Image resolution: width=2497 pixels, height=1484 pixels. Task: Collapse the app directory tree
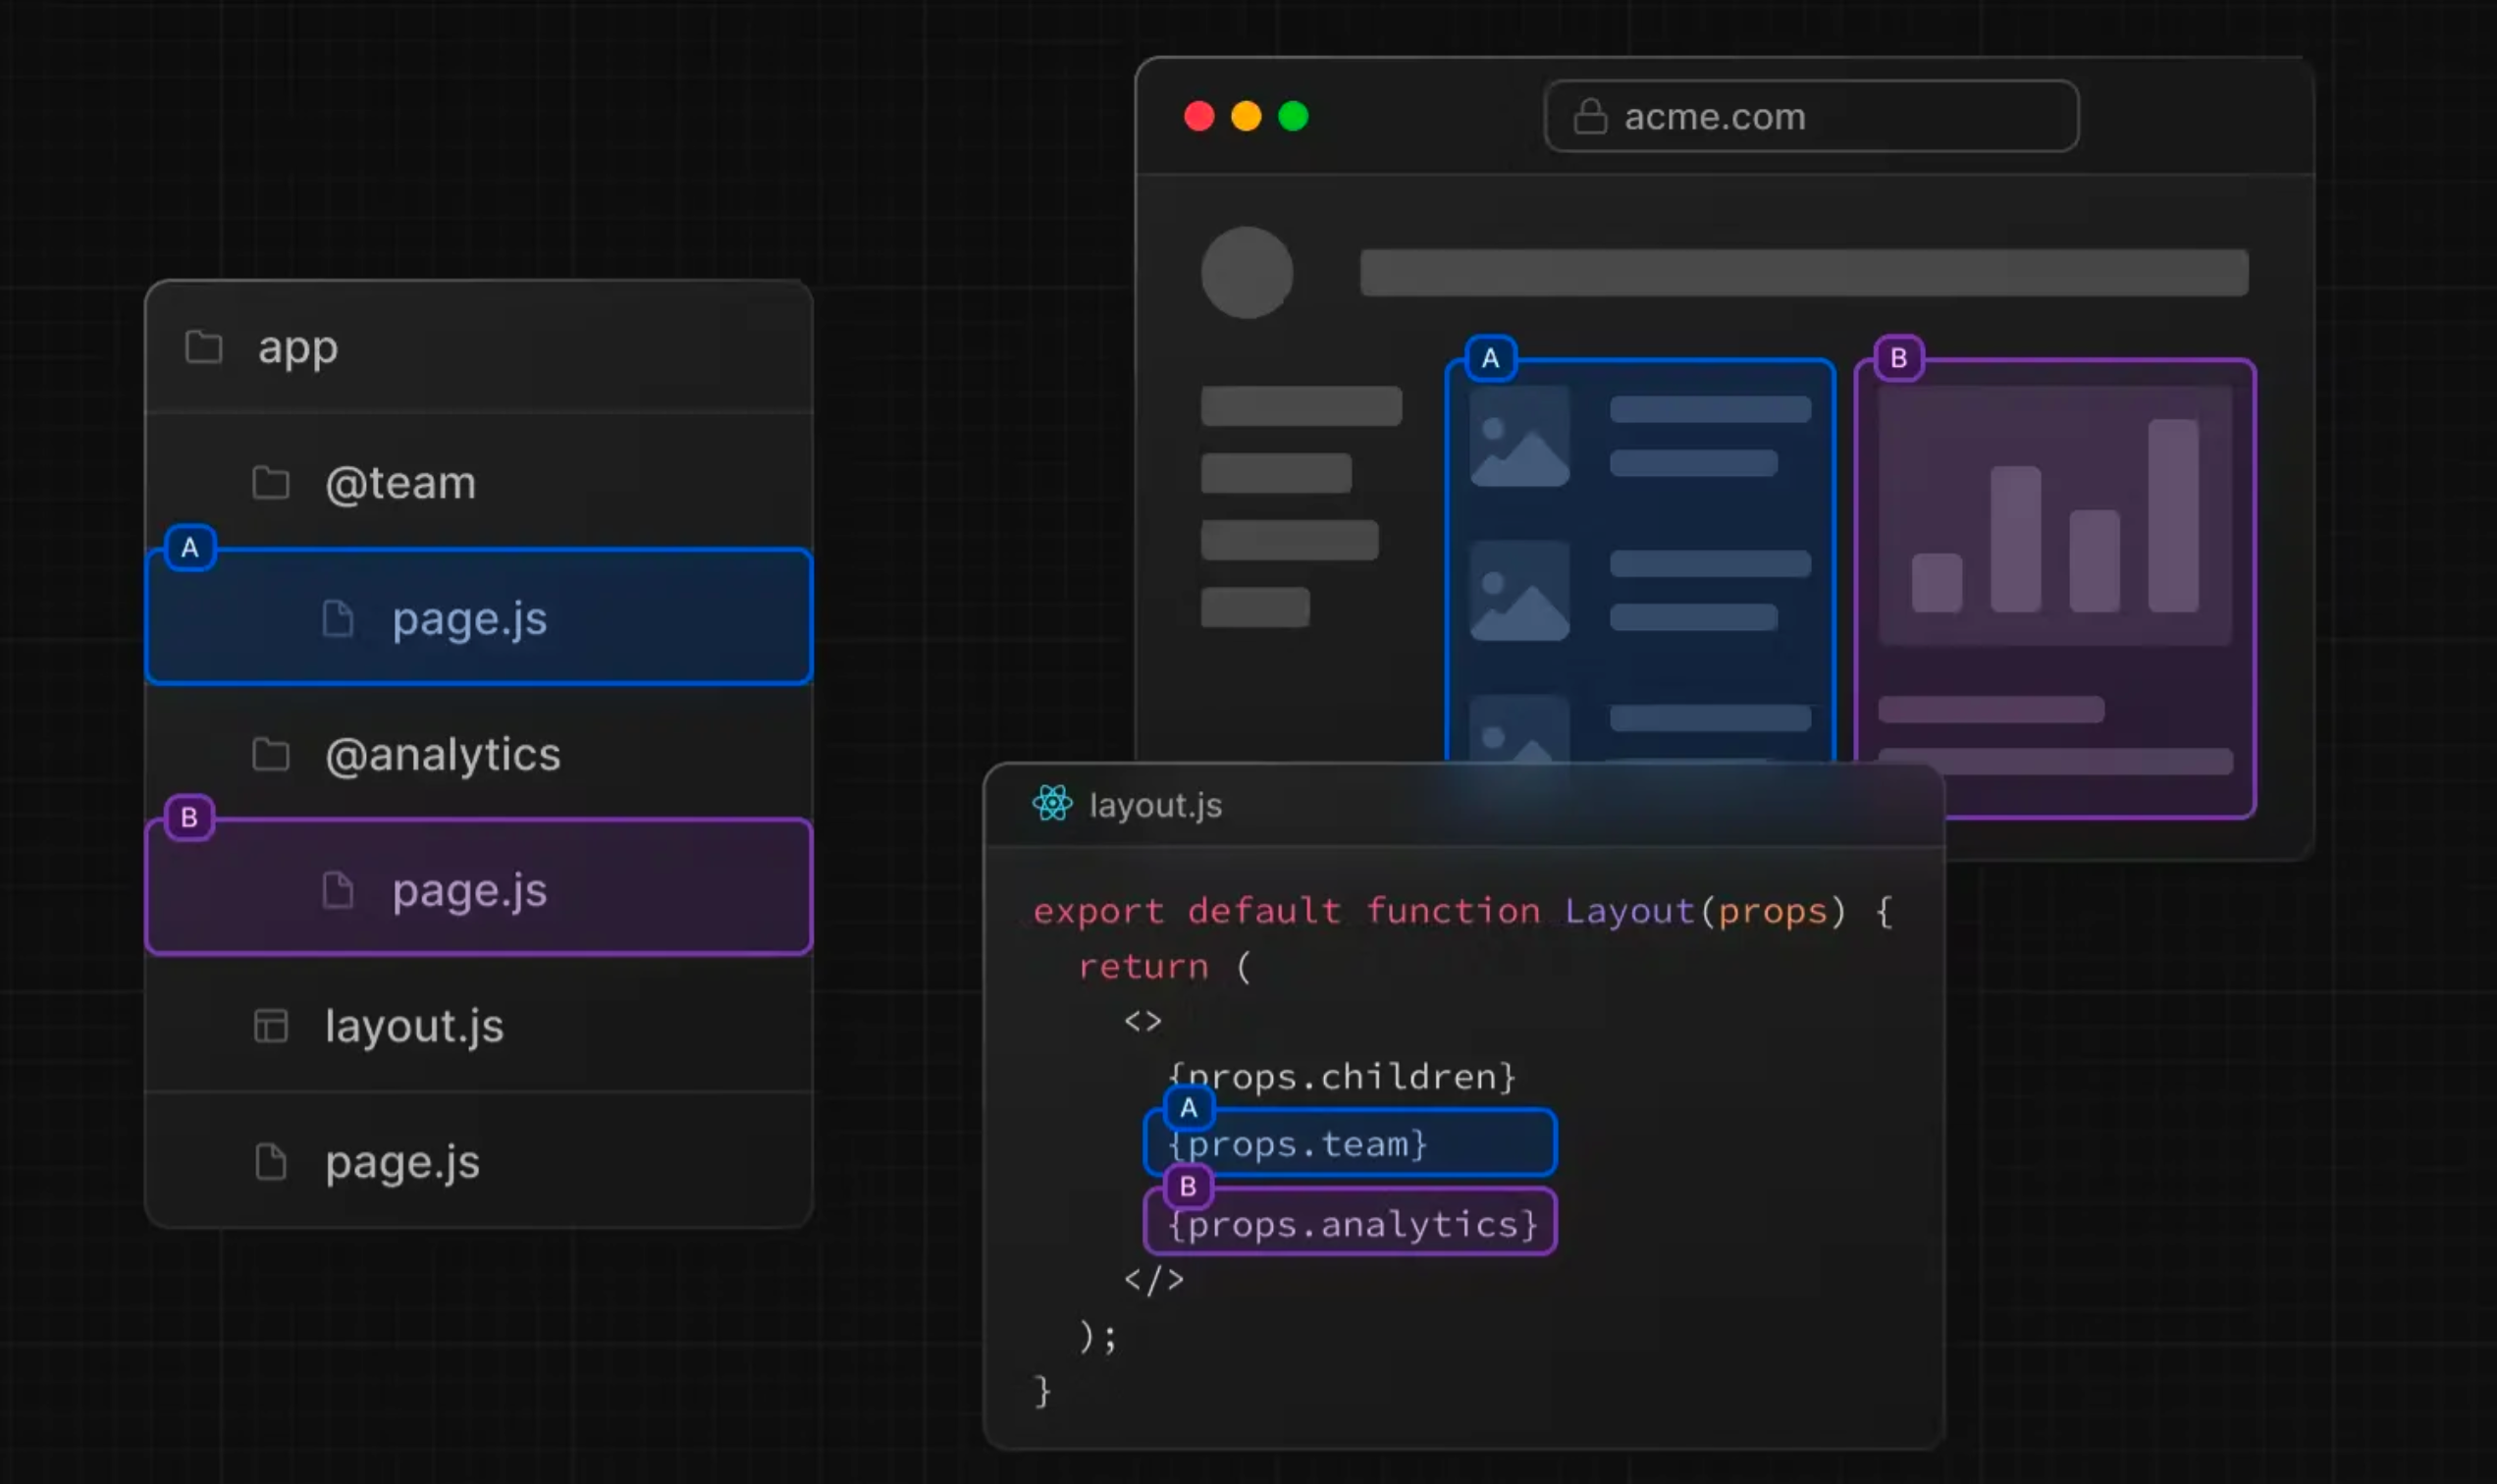(203, 344)
